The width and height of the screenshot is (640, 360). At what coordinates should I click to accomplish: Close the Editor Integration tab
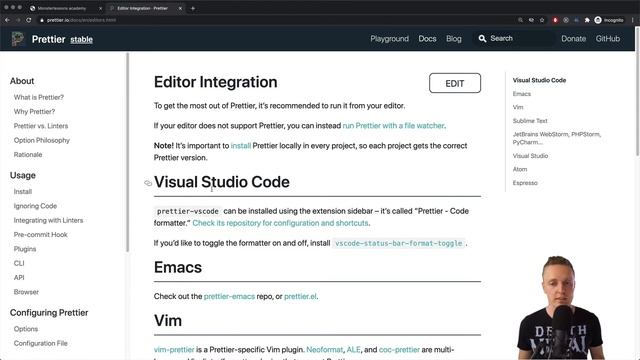click(x=180, y=8)
